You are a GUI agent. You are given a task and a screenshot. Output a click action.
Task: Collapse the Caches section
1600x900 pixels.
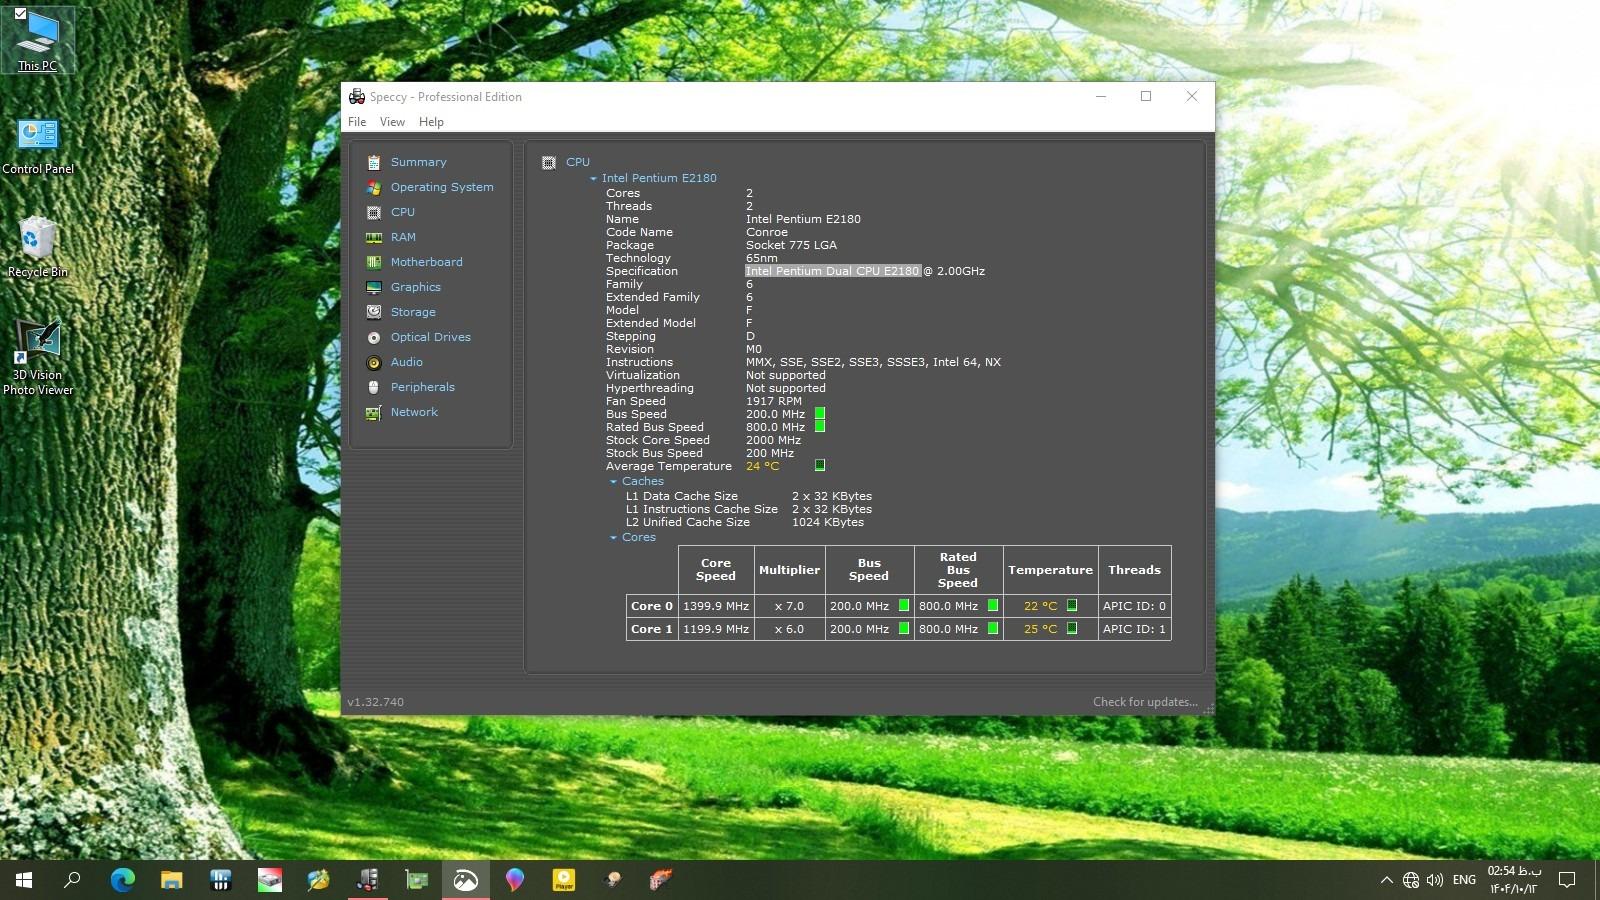pyautogui.click(x=613, y=482)
